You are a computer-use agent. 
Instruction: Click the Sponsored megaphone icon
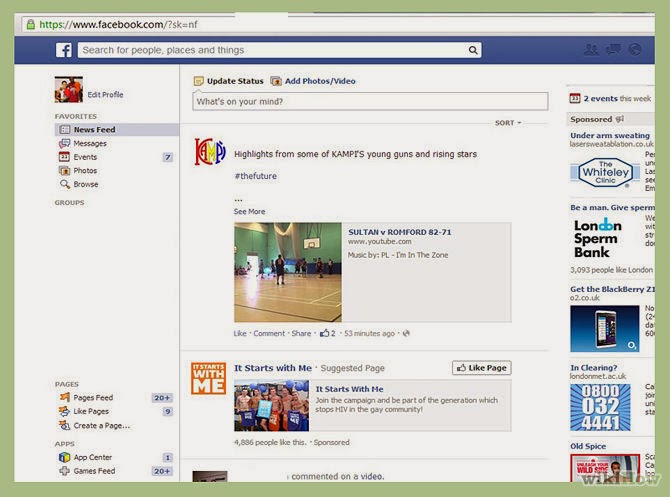[x=620, y=119]
